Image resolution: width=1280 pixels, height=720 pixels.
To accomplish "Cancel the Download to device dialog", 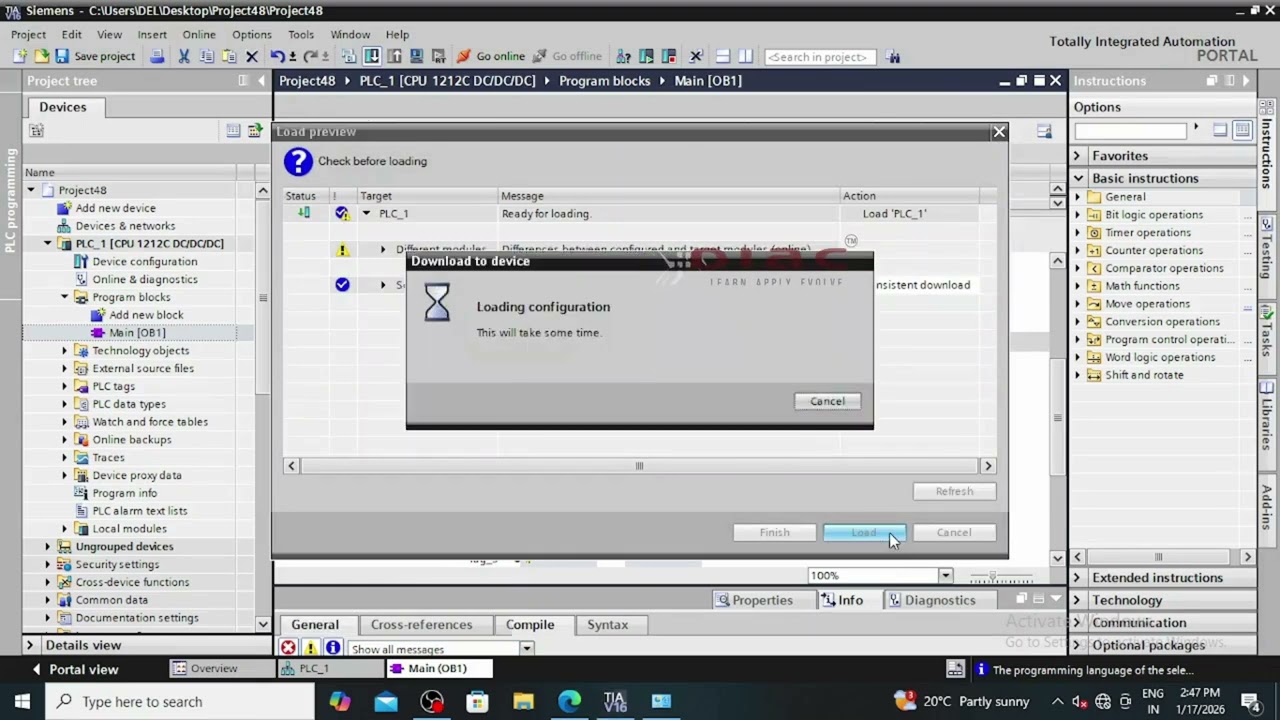I will [827, 401].
